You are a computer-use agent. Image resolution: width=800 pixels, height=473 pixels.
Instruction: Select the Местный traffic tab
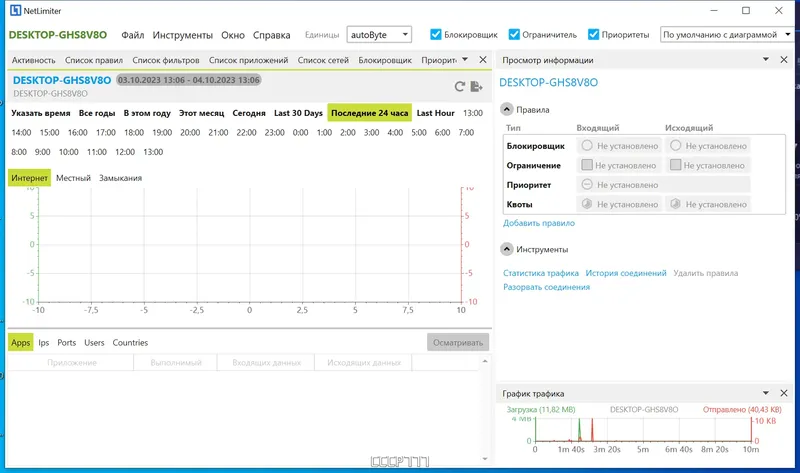pyautogui.click(x=73, y=178)
